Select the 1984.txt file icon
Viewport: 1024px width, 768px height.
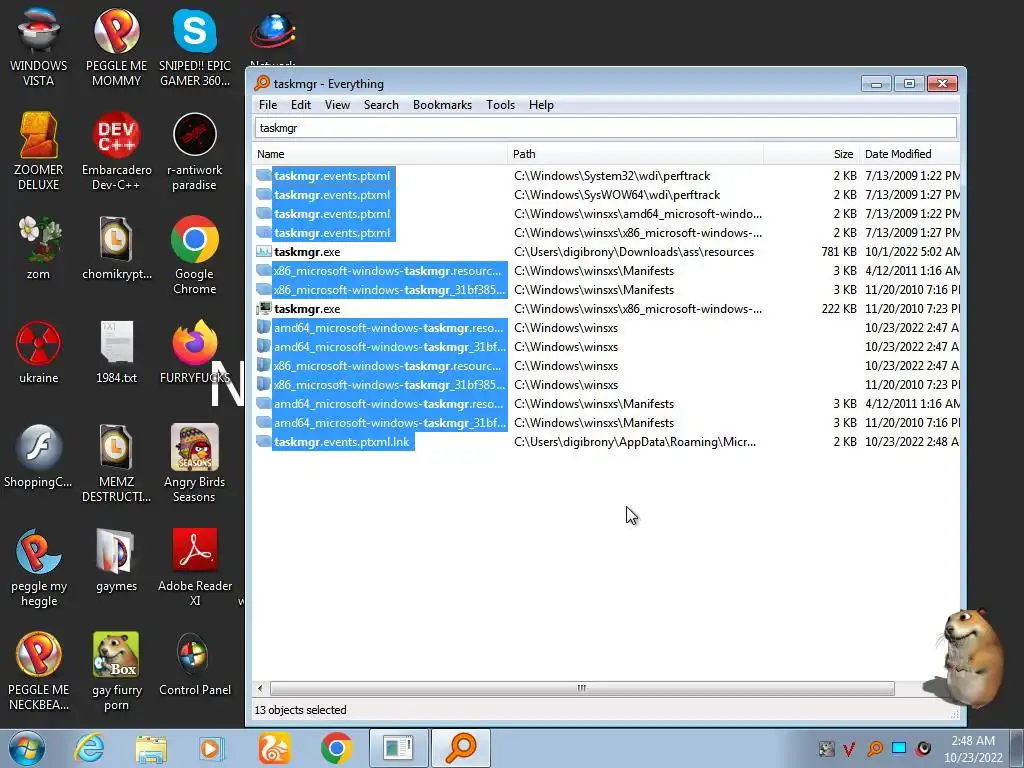[116, 352]
